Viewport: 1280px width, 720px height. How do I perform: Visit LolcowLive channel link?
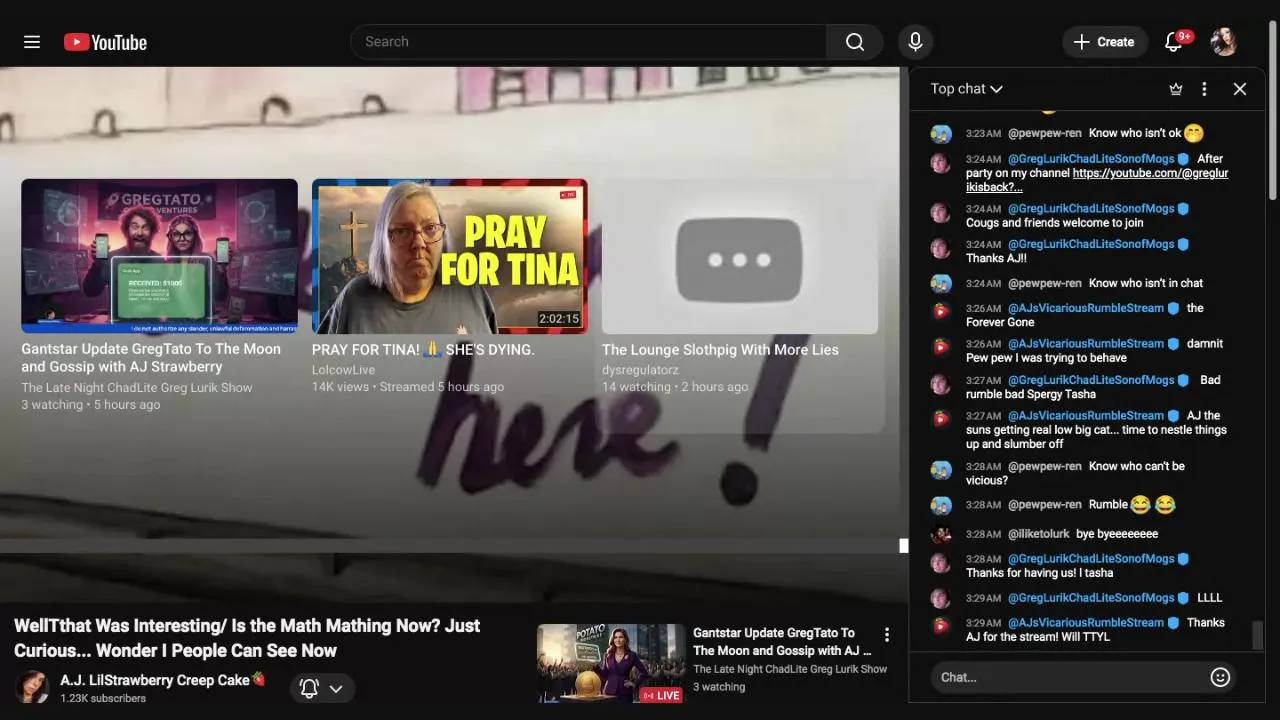(343, 370)
